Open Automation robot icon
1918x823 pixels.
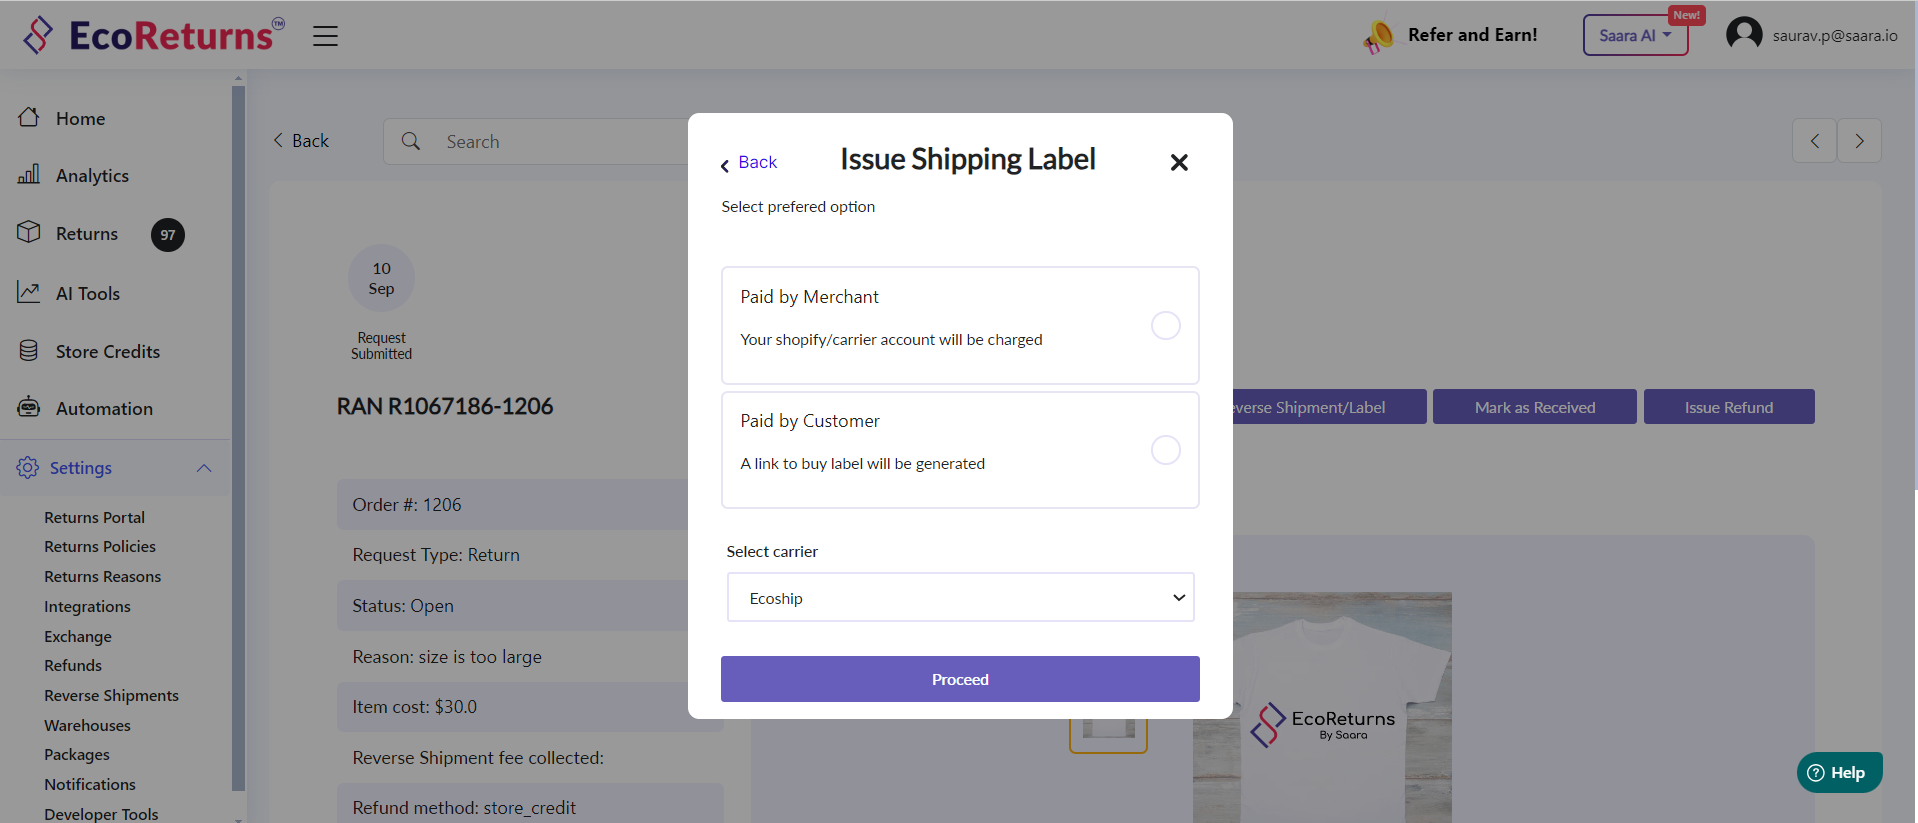point(29,407)
